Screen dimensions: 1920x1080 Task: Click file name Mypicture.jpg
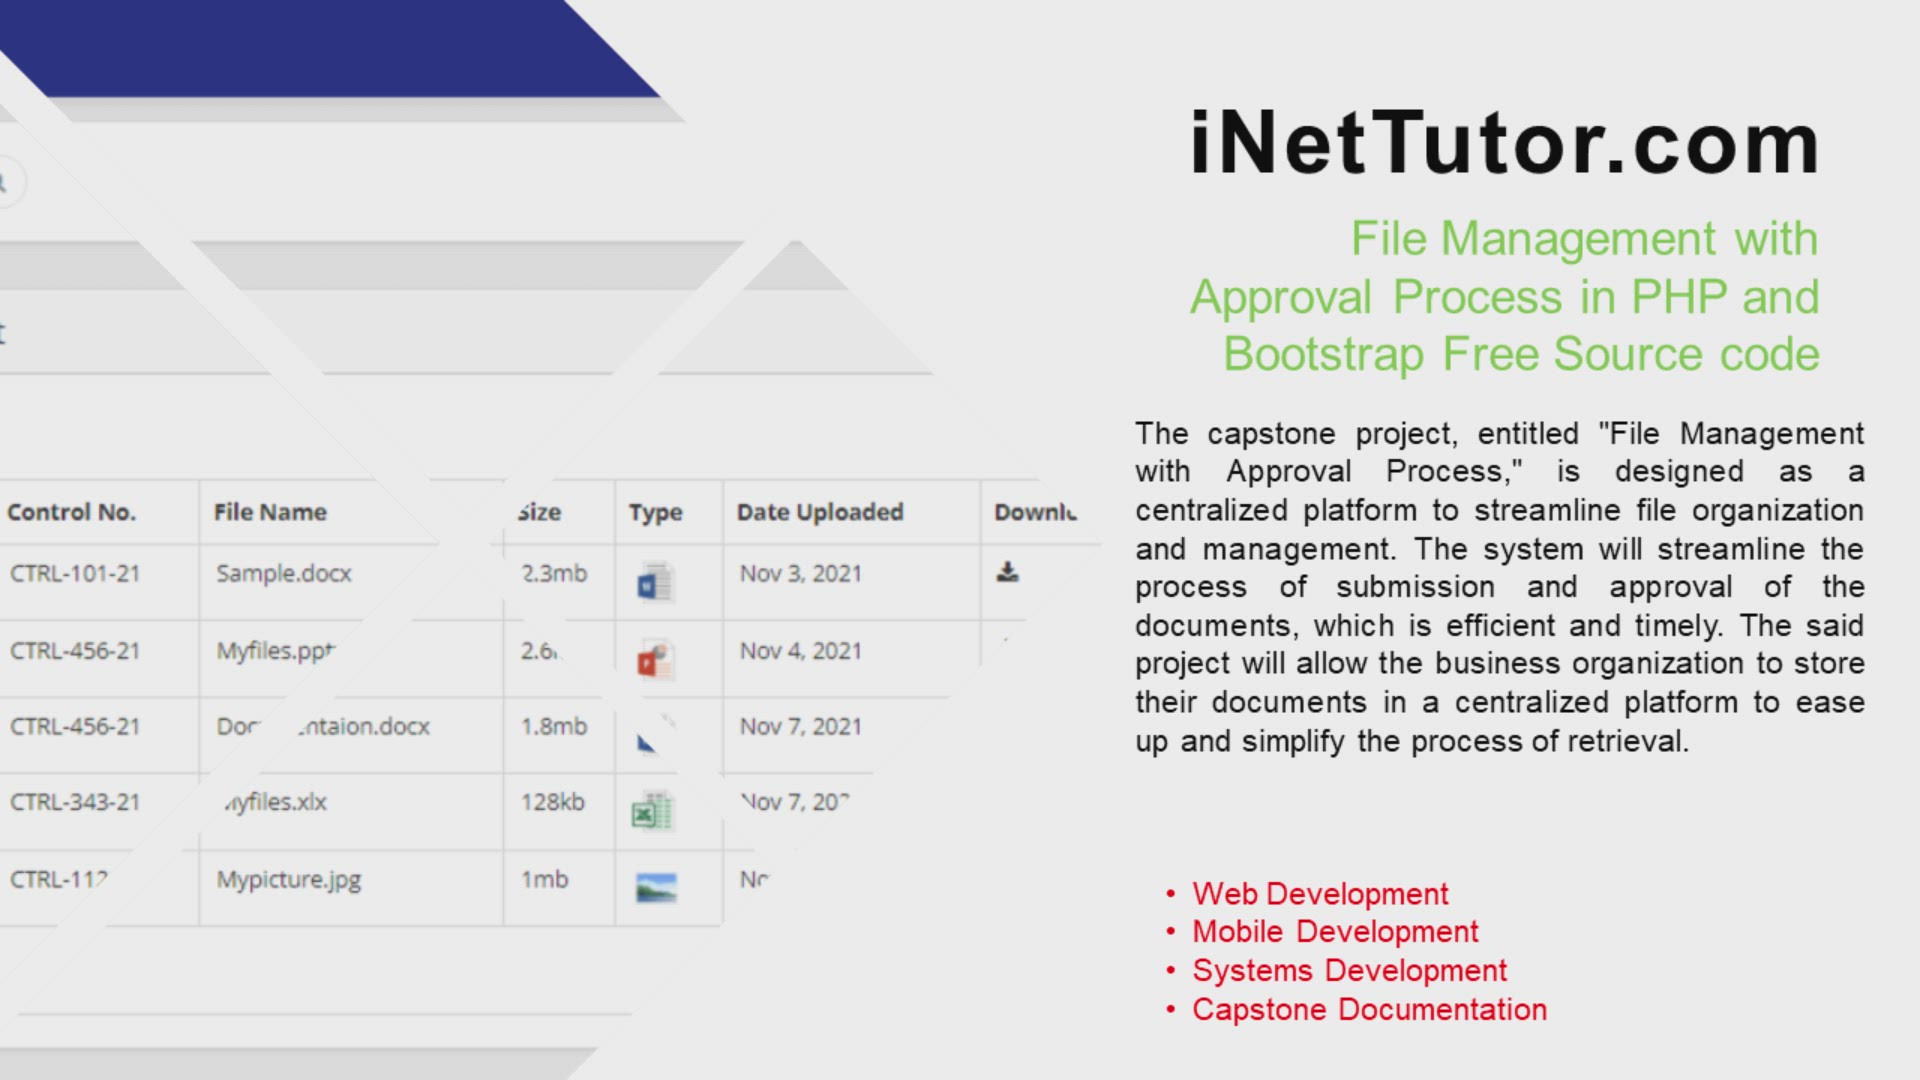click(289, 880)
